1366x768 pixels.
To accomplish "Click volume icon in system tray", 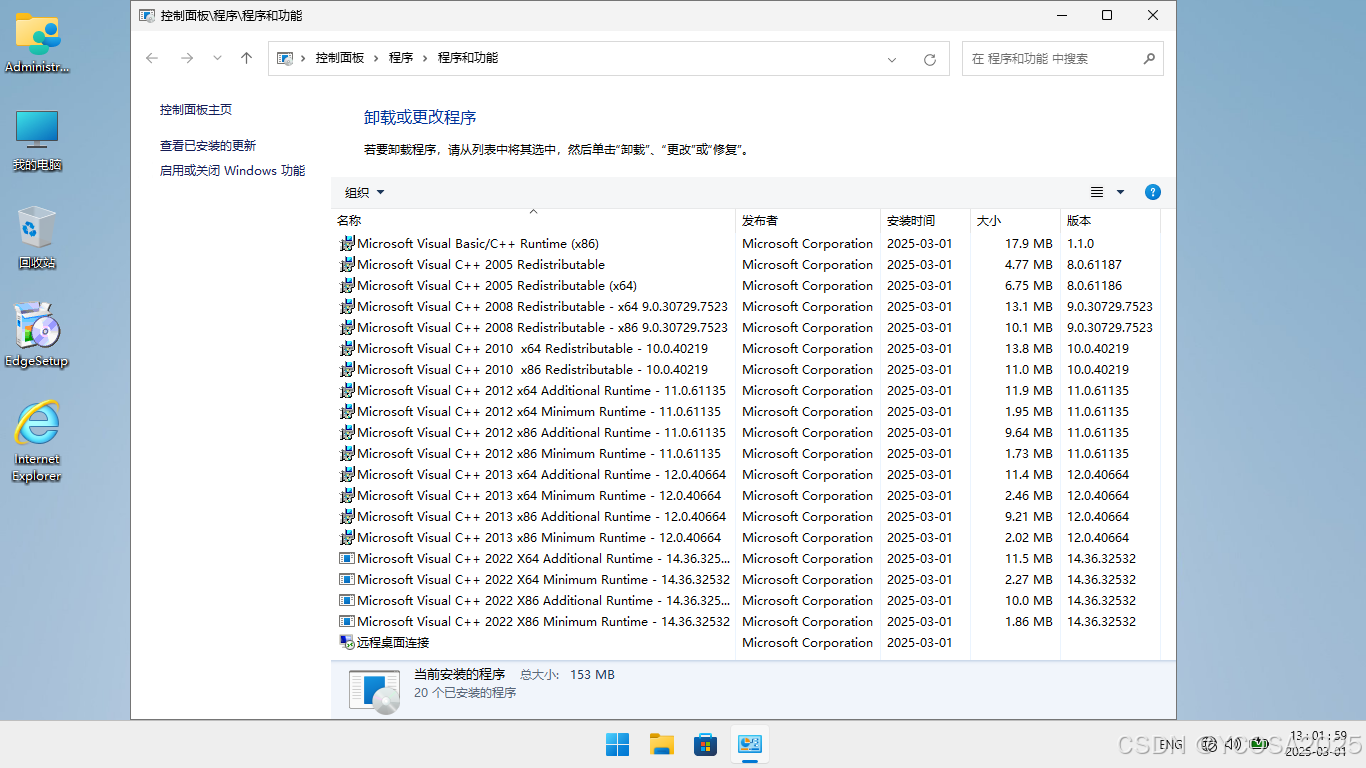I will coord(1232,744).
